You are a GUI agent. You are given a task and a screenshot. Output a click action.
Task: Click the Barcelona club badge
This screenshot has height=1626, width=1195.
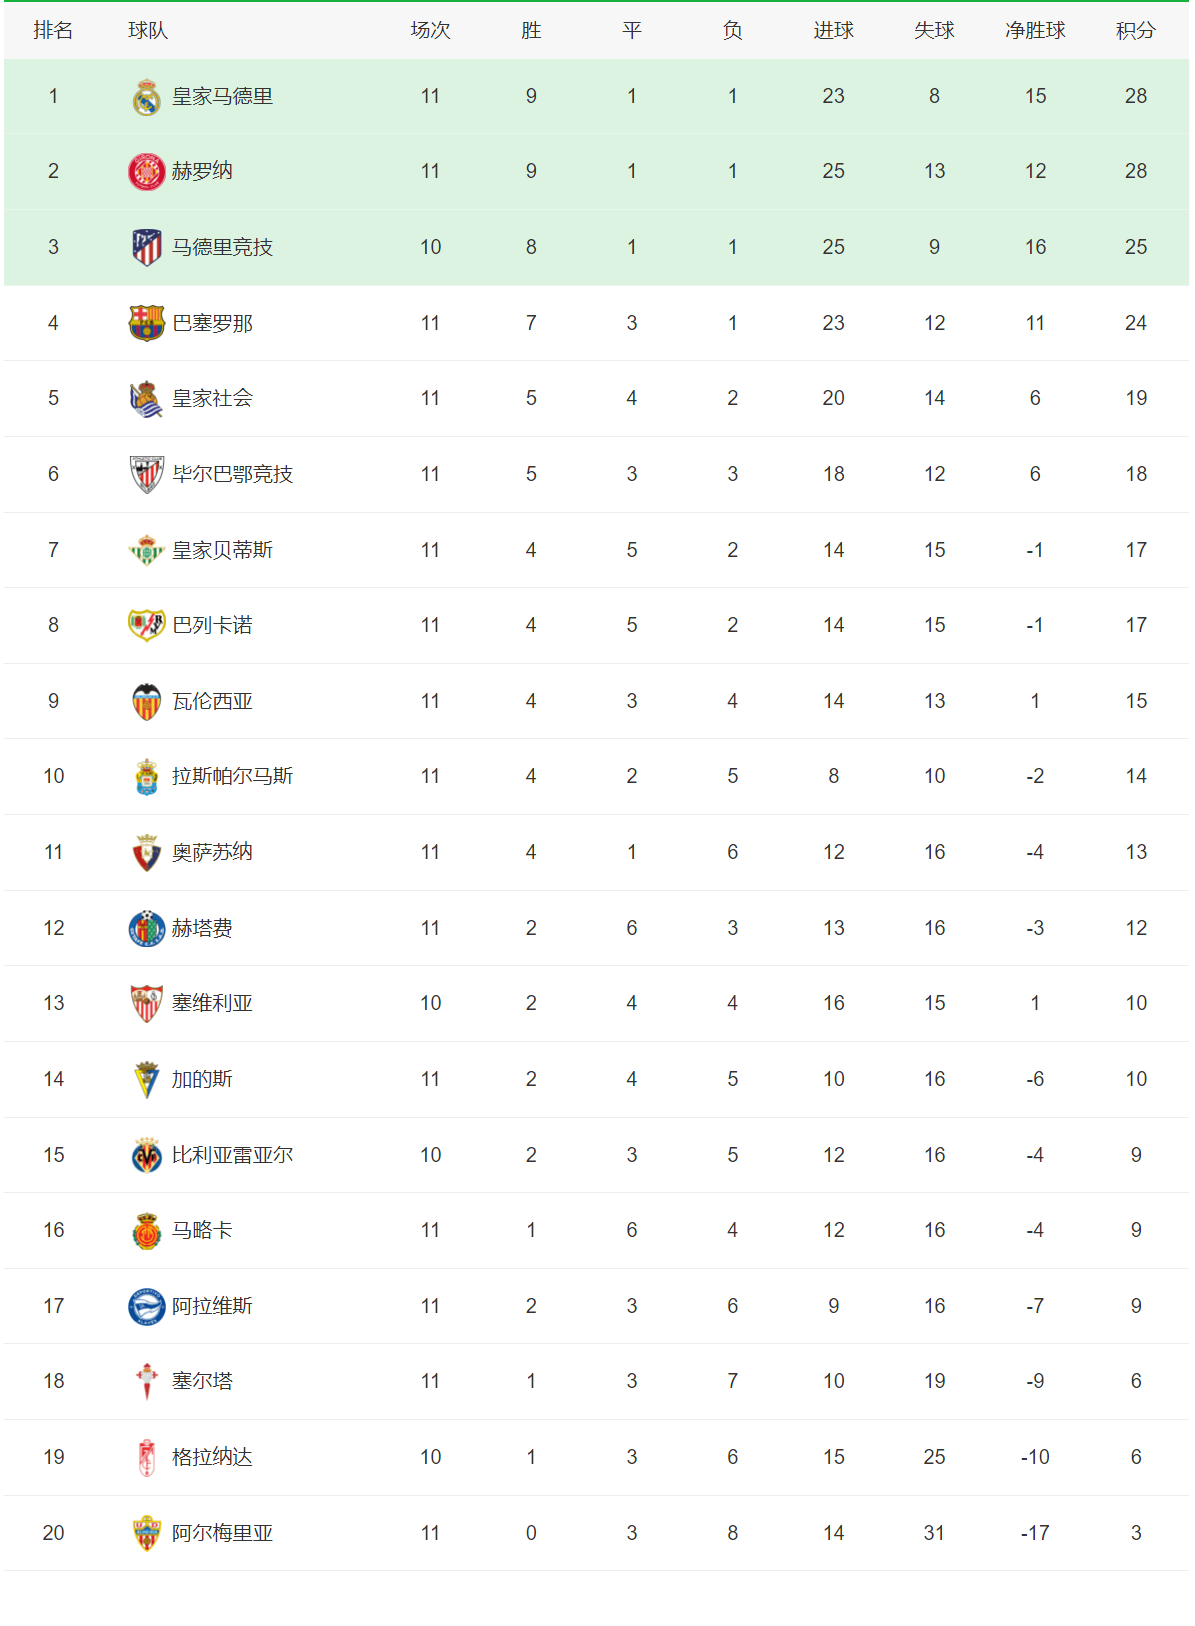pyautogui.click(x=147, y=323)
